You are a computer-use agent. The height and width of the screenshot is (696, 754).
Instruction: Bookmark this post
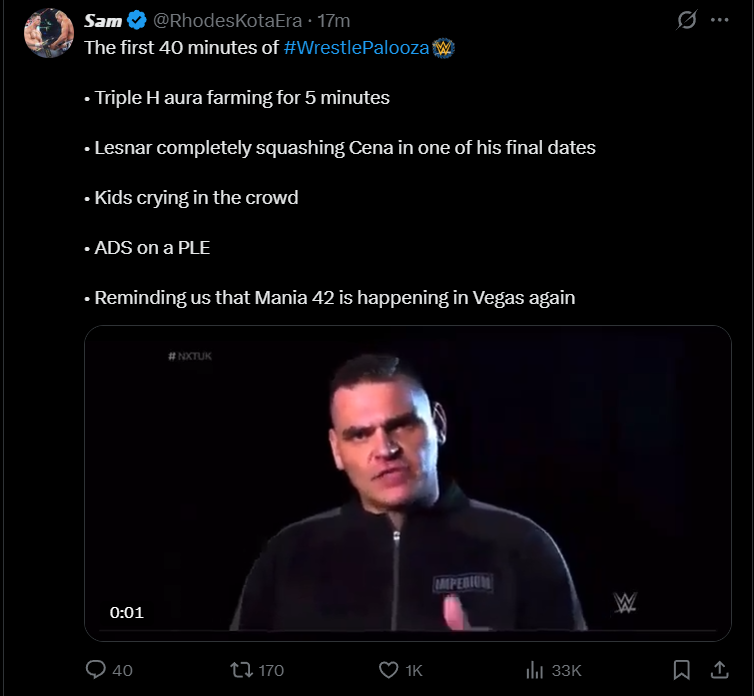(x=681, y=669)
